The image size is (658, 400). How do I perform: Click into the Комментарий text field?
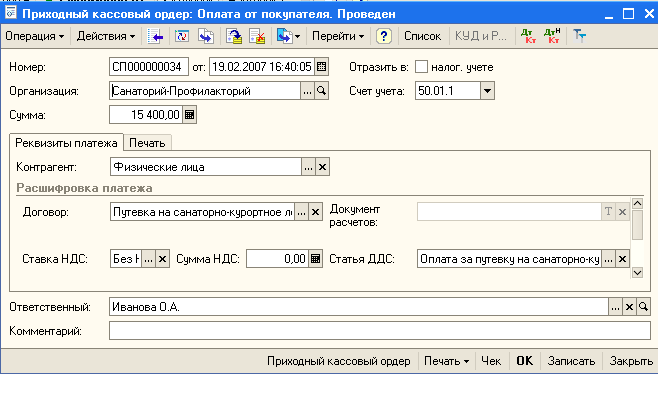click(378, 330)
